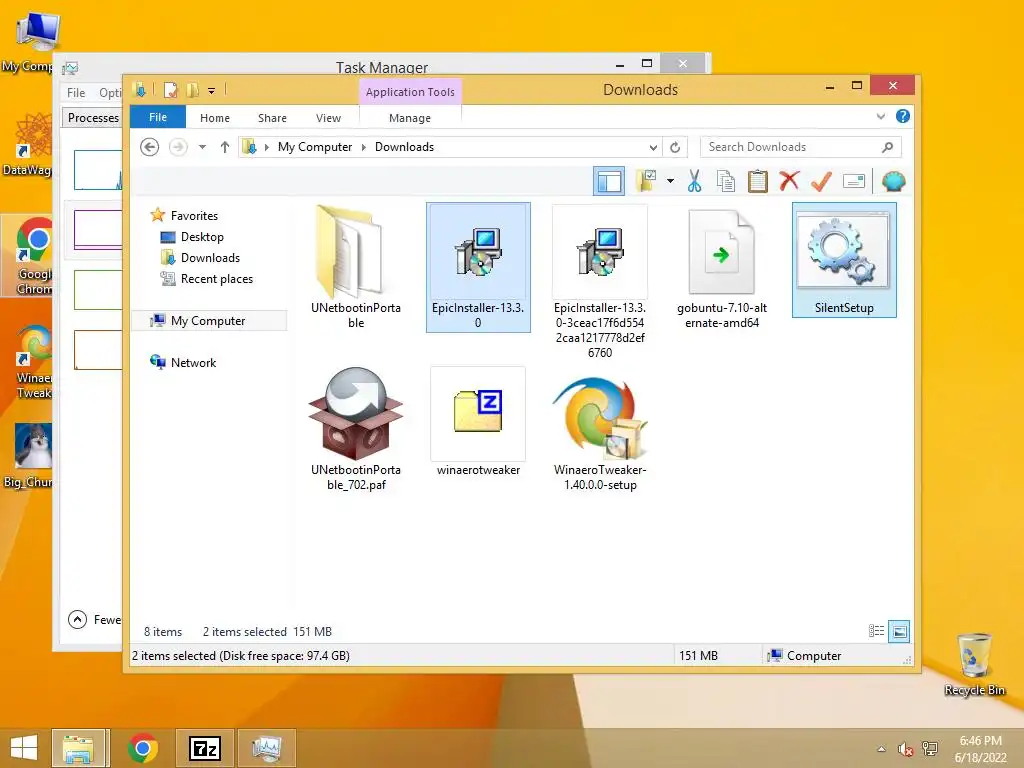Click the Fewer details toggle in Task Manager
1024x768 pixels.
pyautogui.click(x=95, y=619)
